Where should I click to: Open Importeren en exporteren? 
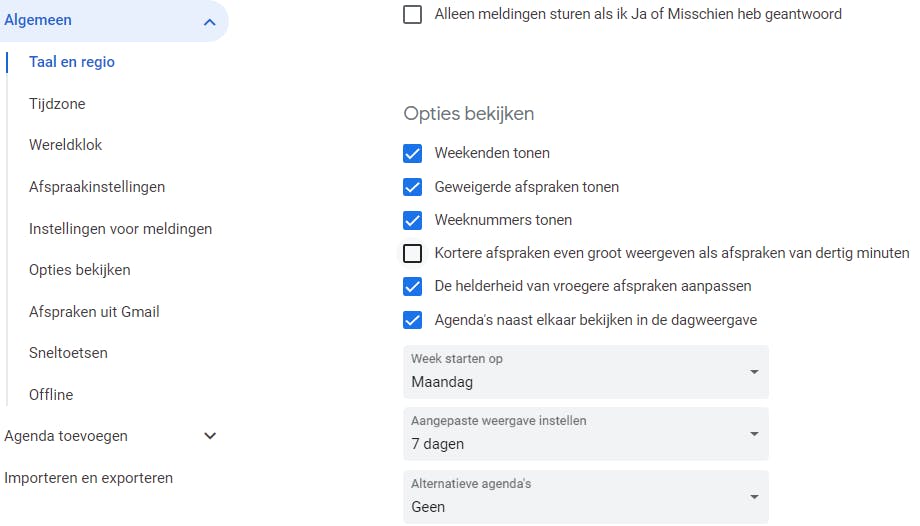(x=88, y=478)
